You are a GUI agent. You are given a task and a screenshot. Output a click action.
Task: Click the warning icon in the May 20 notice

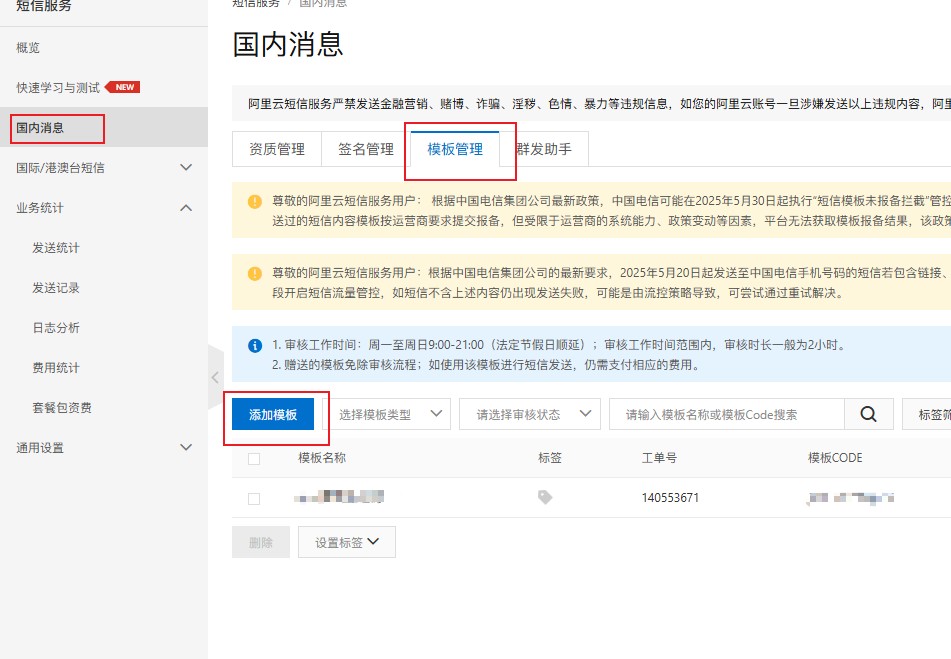coord(255,273)
